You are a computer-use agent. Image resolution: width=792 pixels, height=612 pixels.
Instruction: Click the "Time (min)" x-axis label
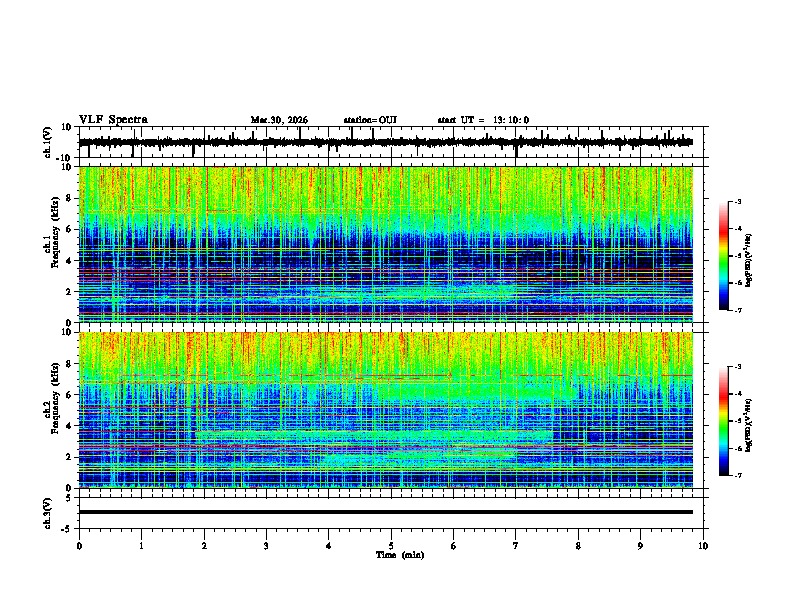point(400,555)
